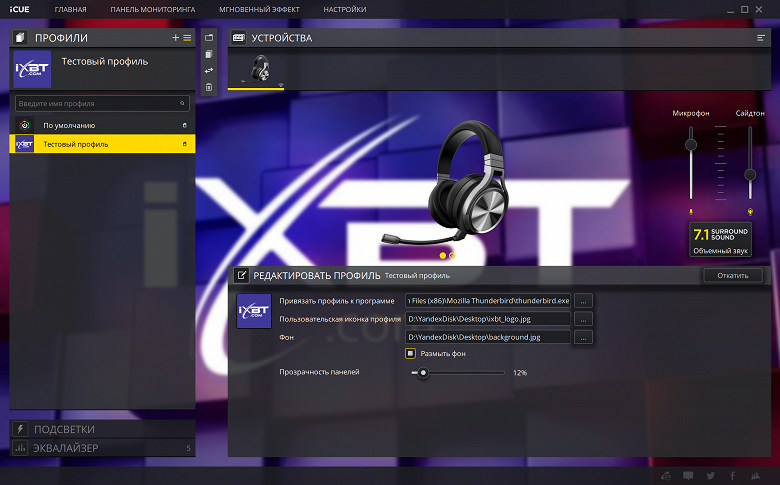Click the По умолчанию profile color-wheel icon

[24, 125]
